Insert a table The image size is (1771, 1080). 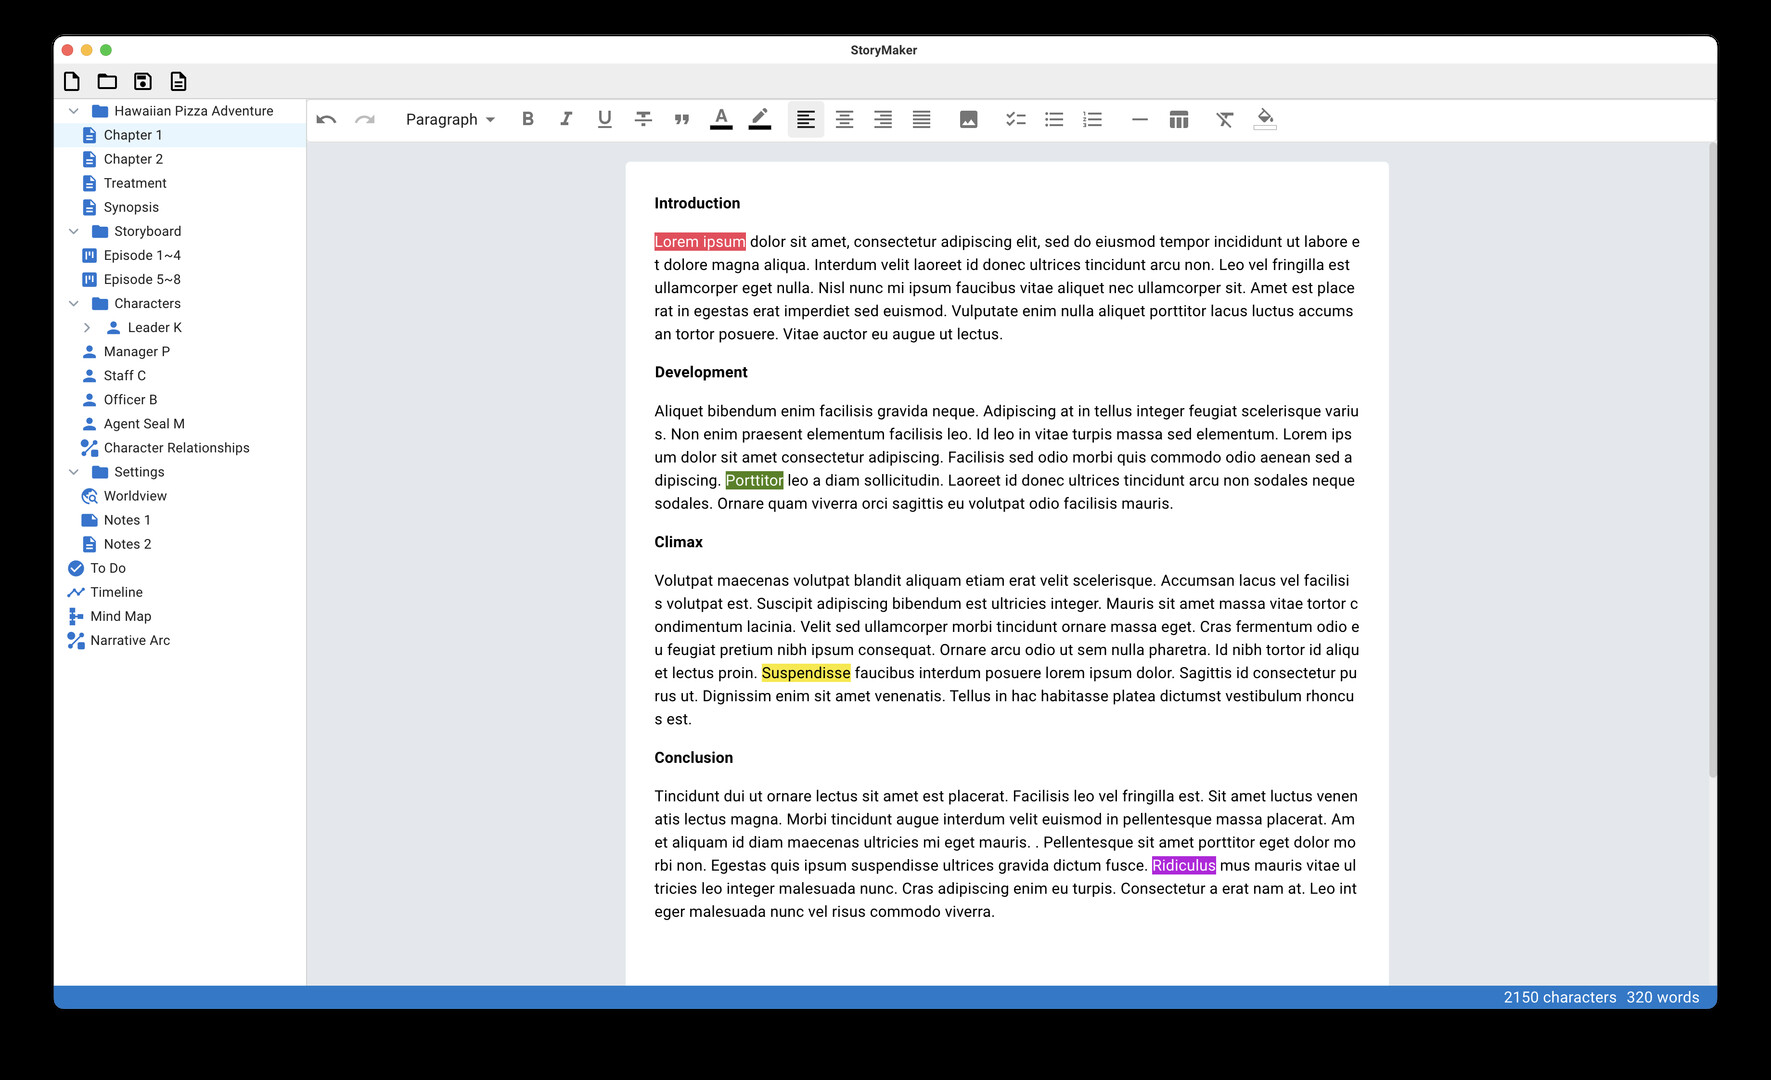pos(1179,119)
